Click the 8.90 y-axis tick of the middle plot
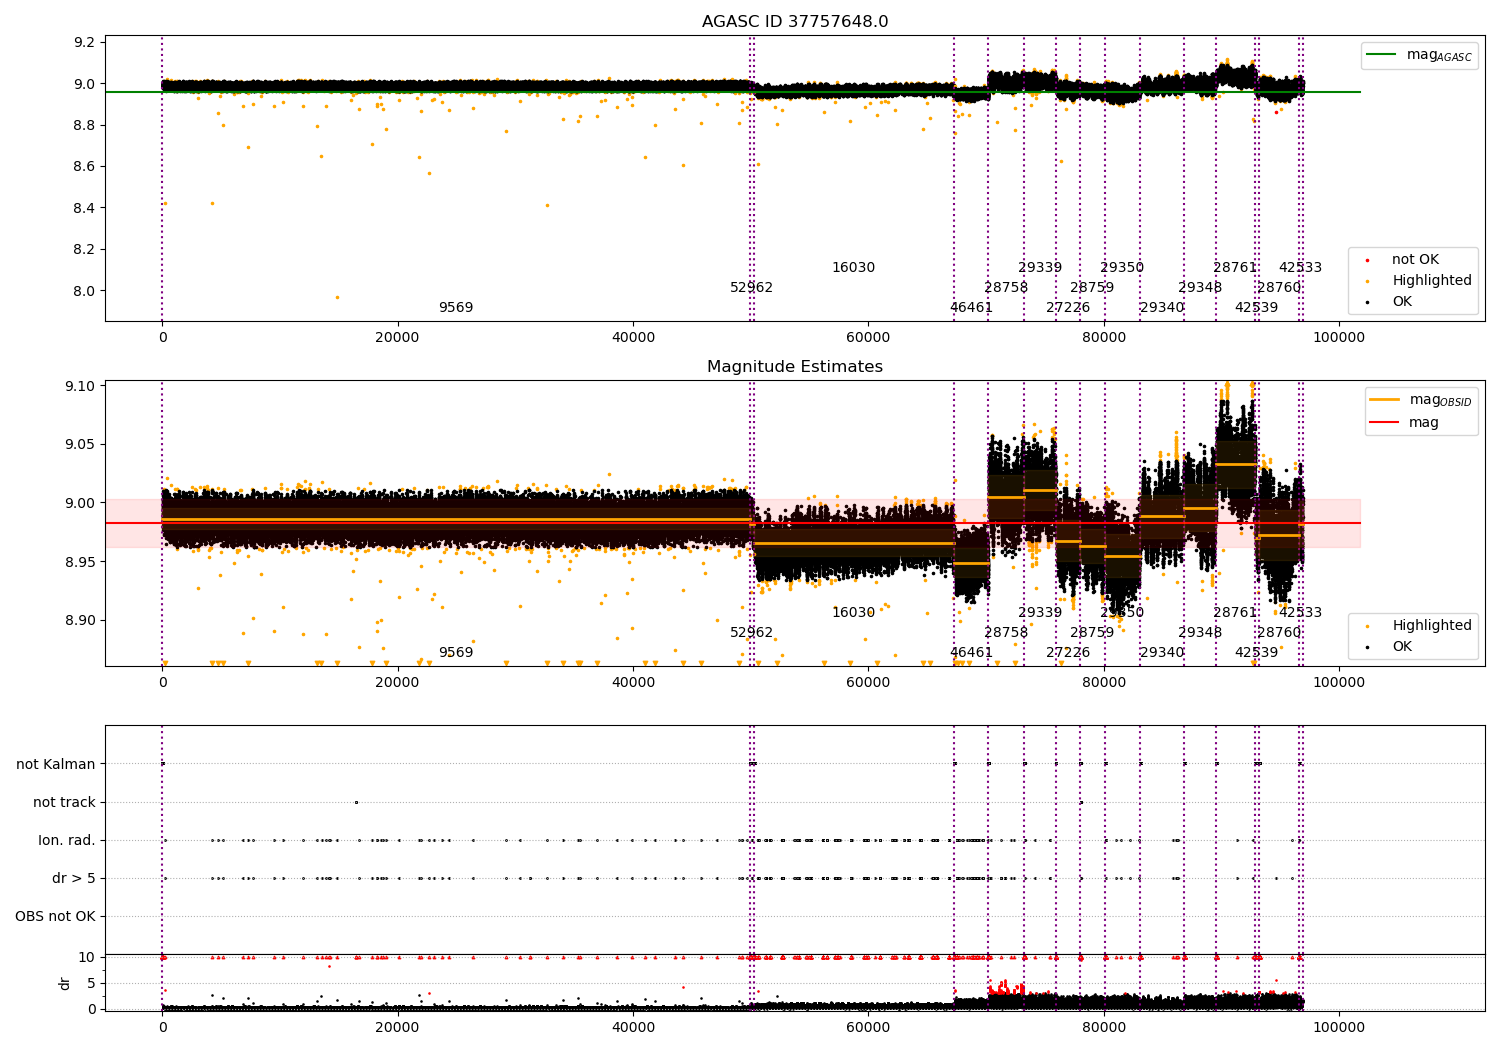Viewport: 1500px width, 1050px height. 80,621
